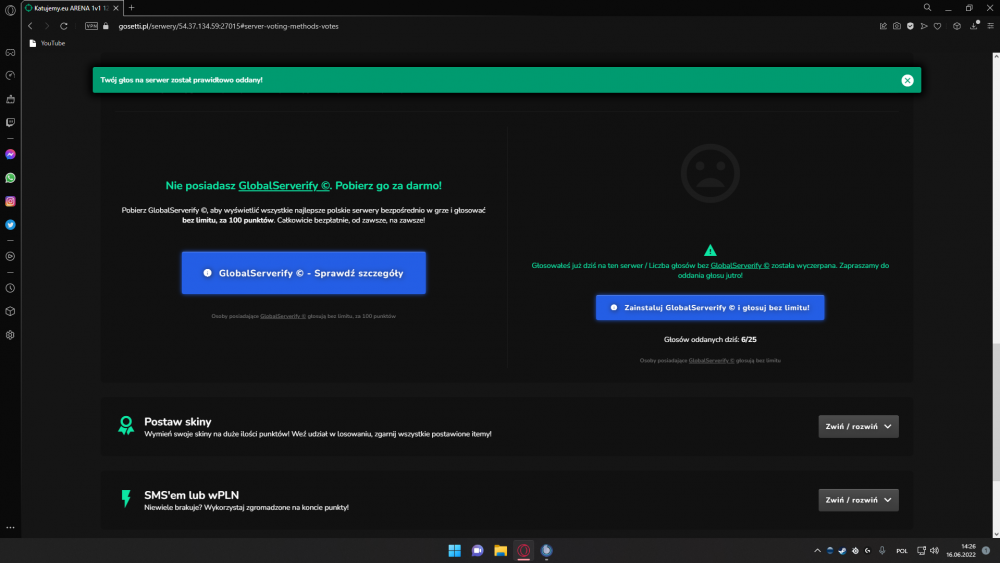Image resolution: width=1000 pixels, height=563 pixels.
Task: Open the clock and date 14:26
Action: (961, 550)
